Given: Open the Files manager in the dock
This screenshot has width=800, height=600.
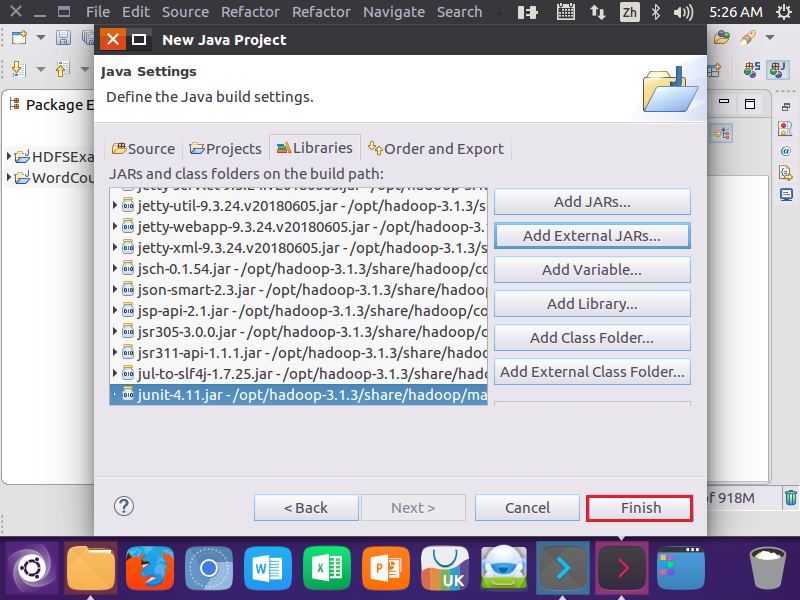Looking at the screenshot, I should [x=91, y=568].
